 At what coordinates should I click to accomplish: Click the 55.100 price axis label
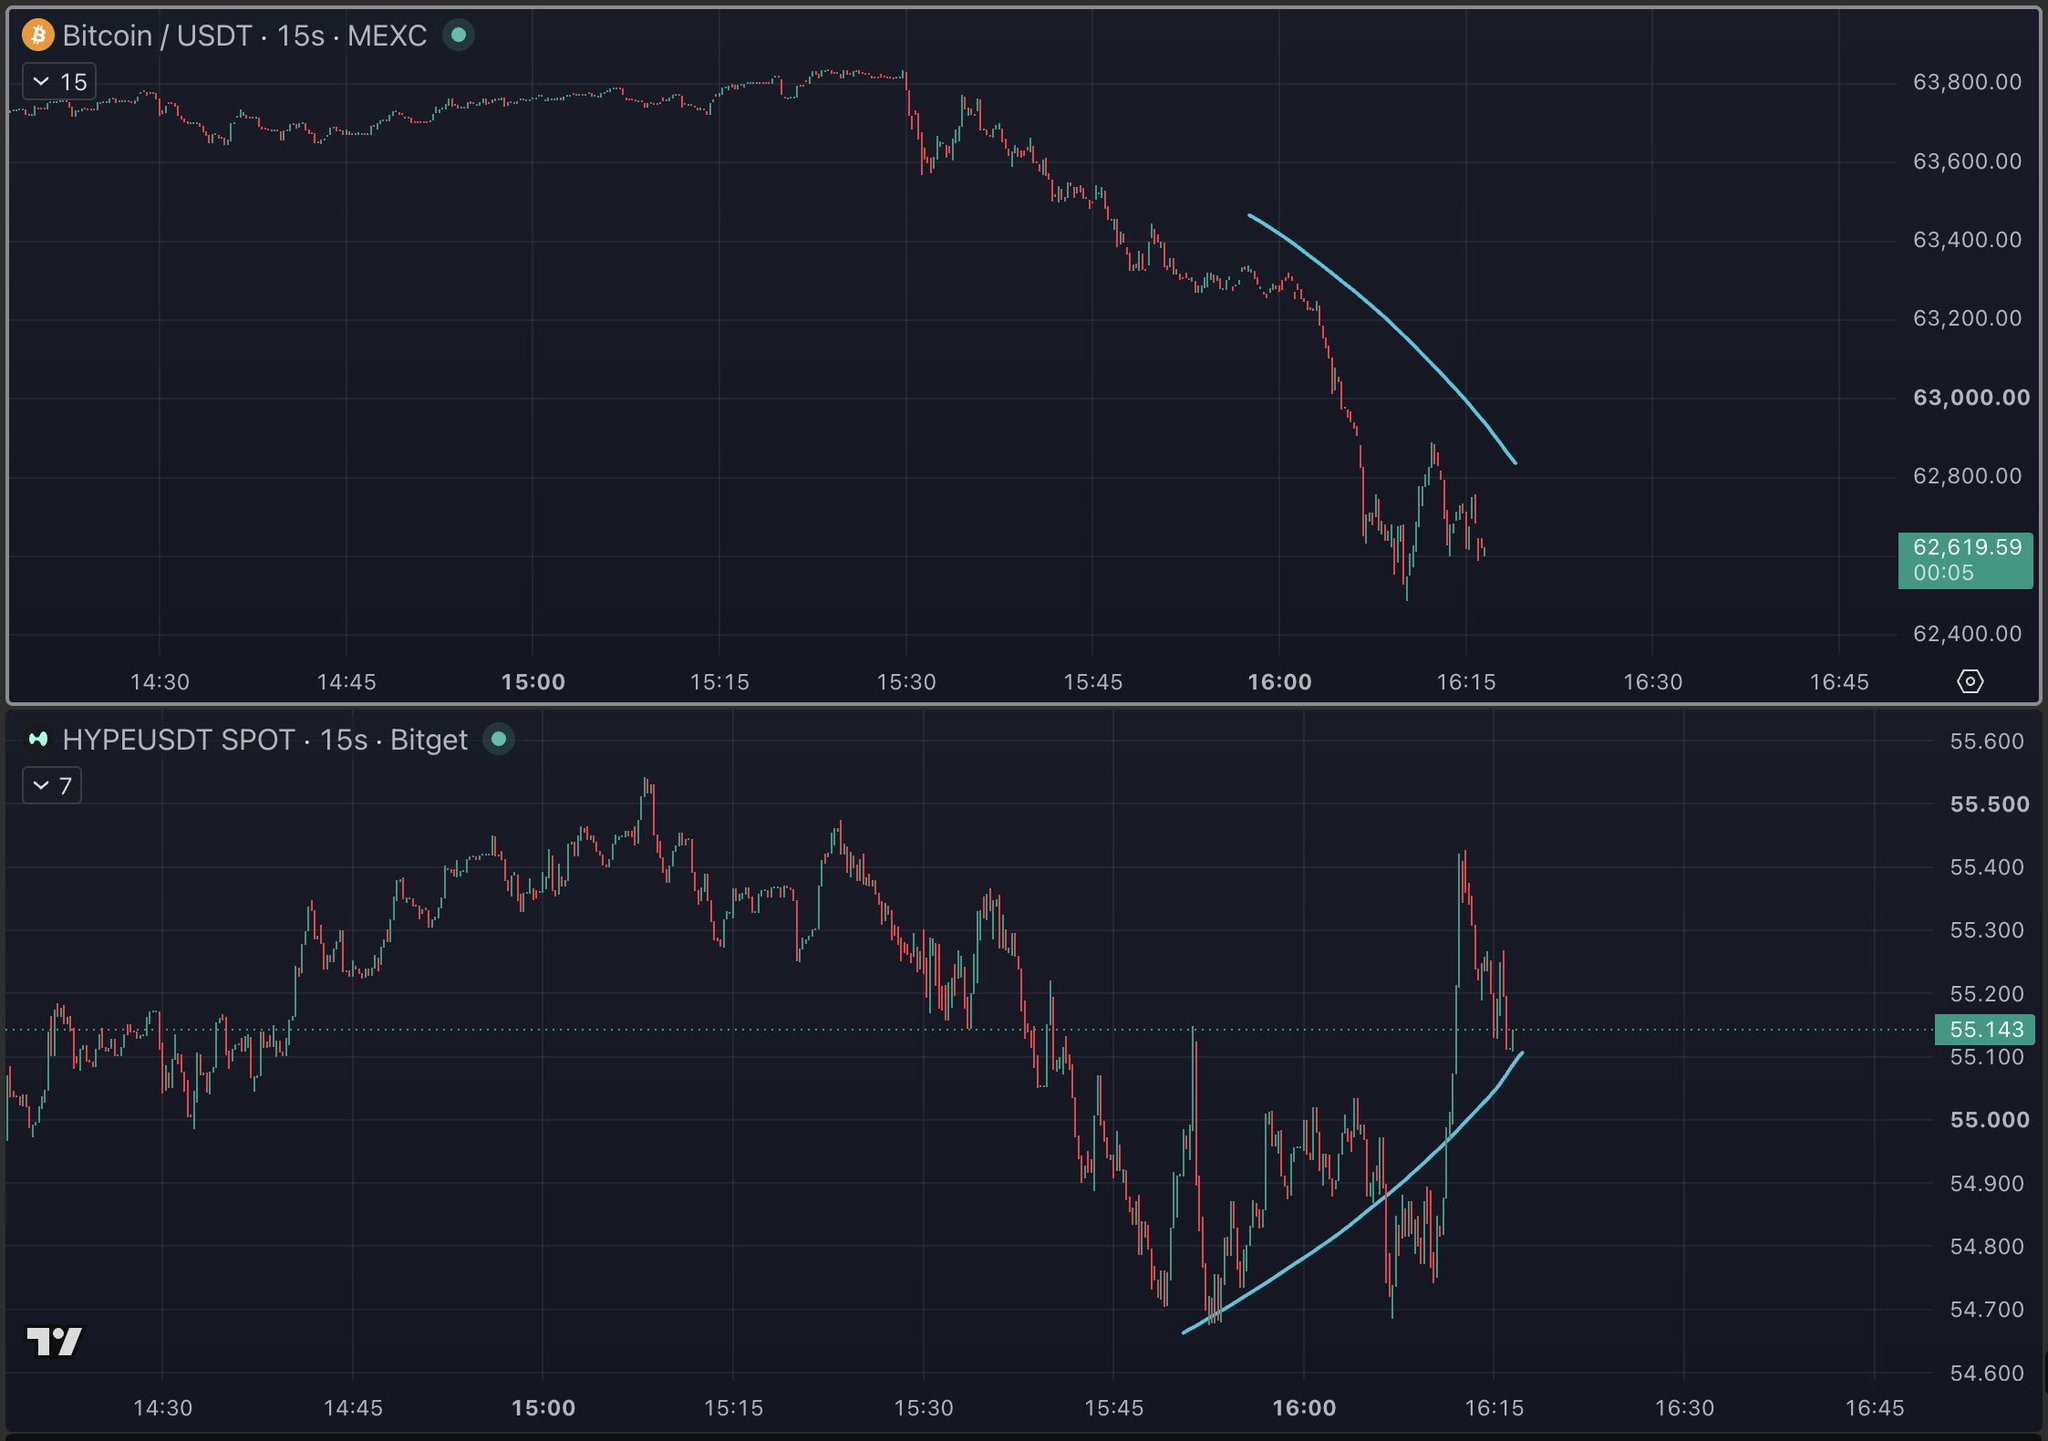pos(1987,1057)
